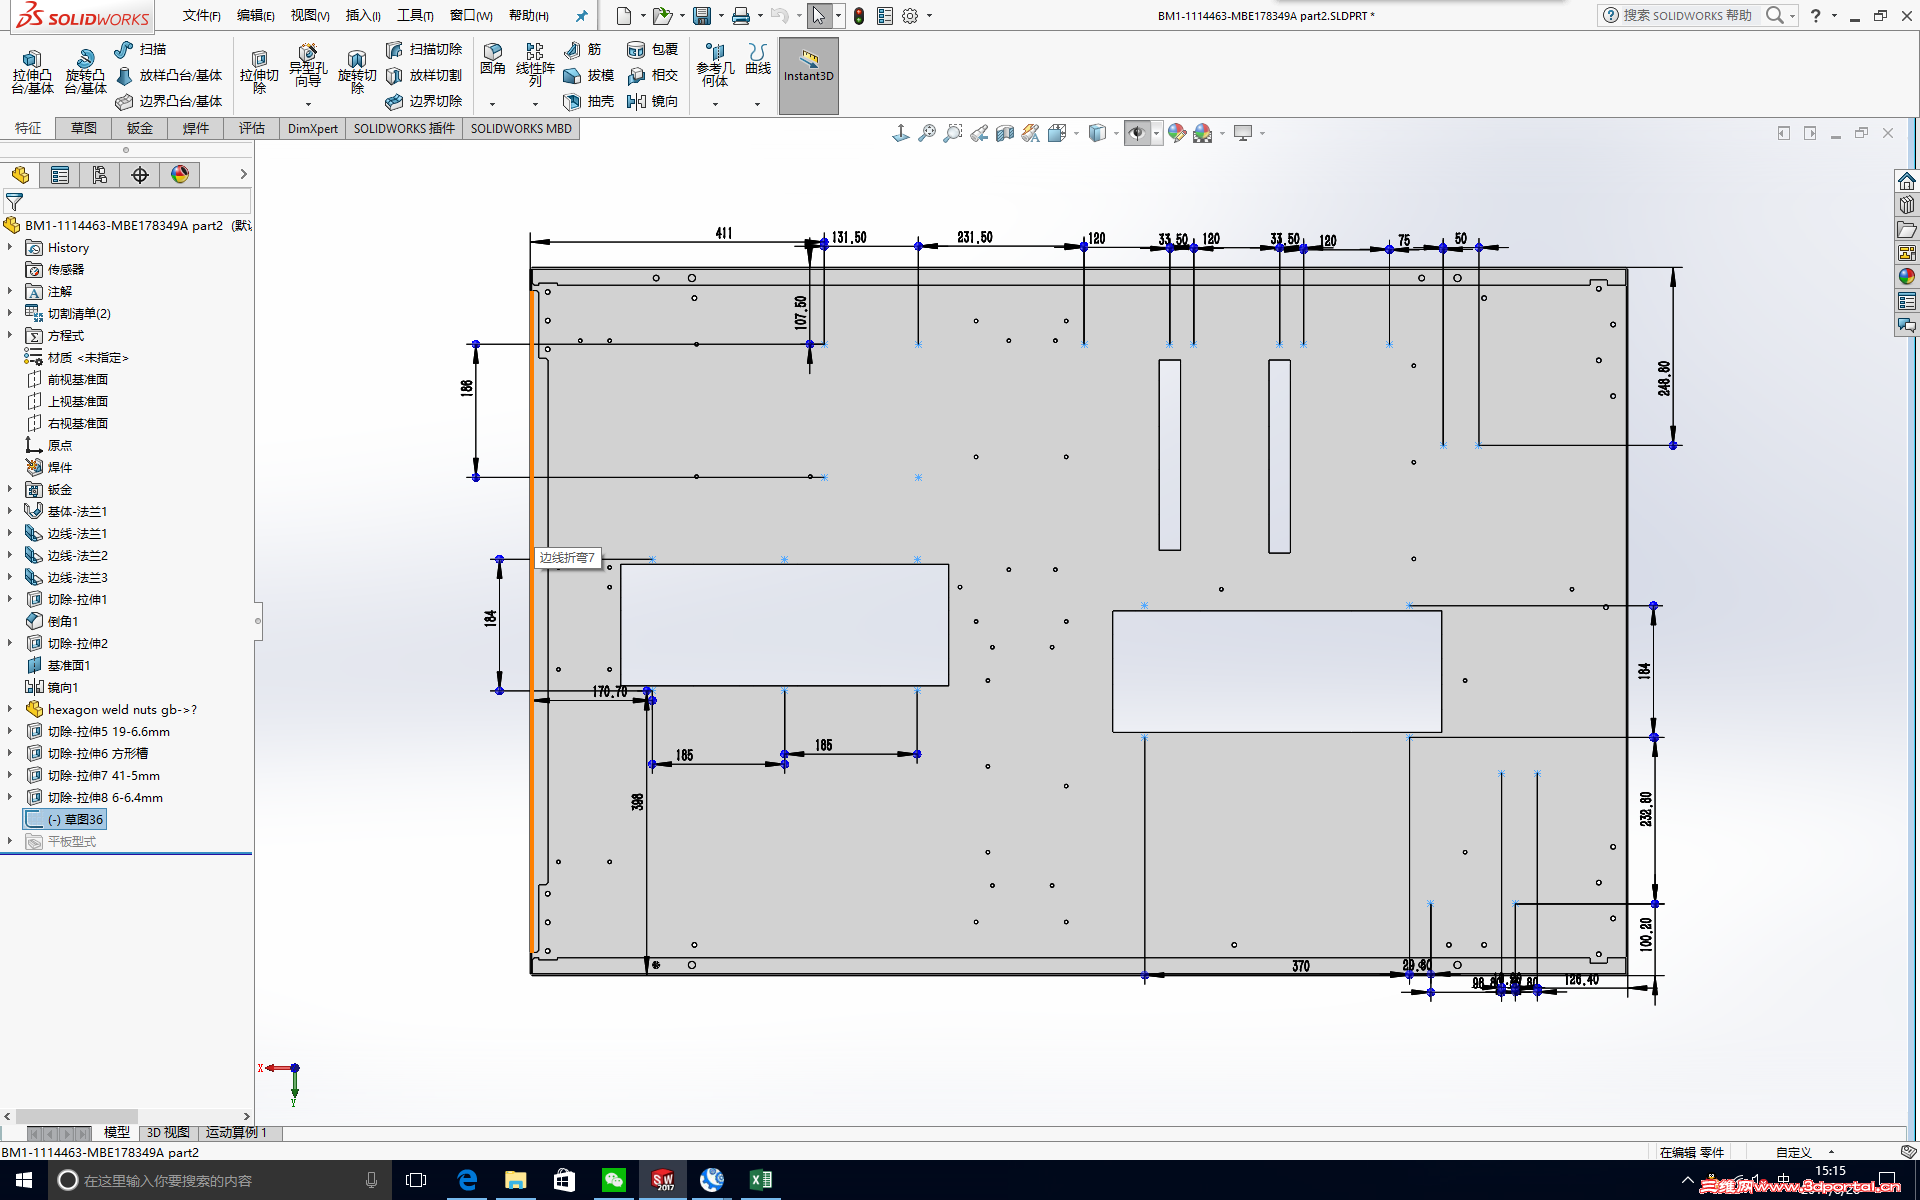Select the Mirror tool (镜向)
Screen dimensions: 1920x1200
tap(652, 101)
